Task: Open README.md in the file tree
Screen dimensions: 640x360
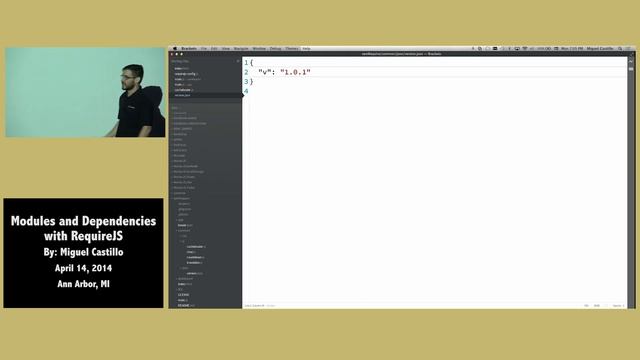Action: [x=186, y=305]
